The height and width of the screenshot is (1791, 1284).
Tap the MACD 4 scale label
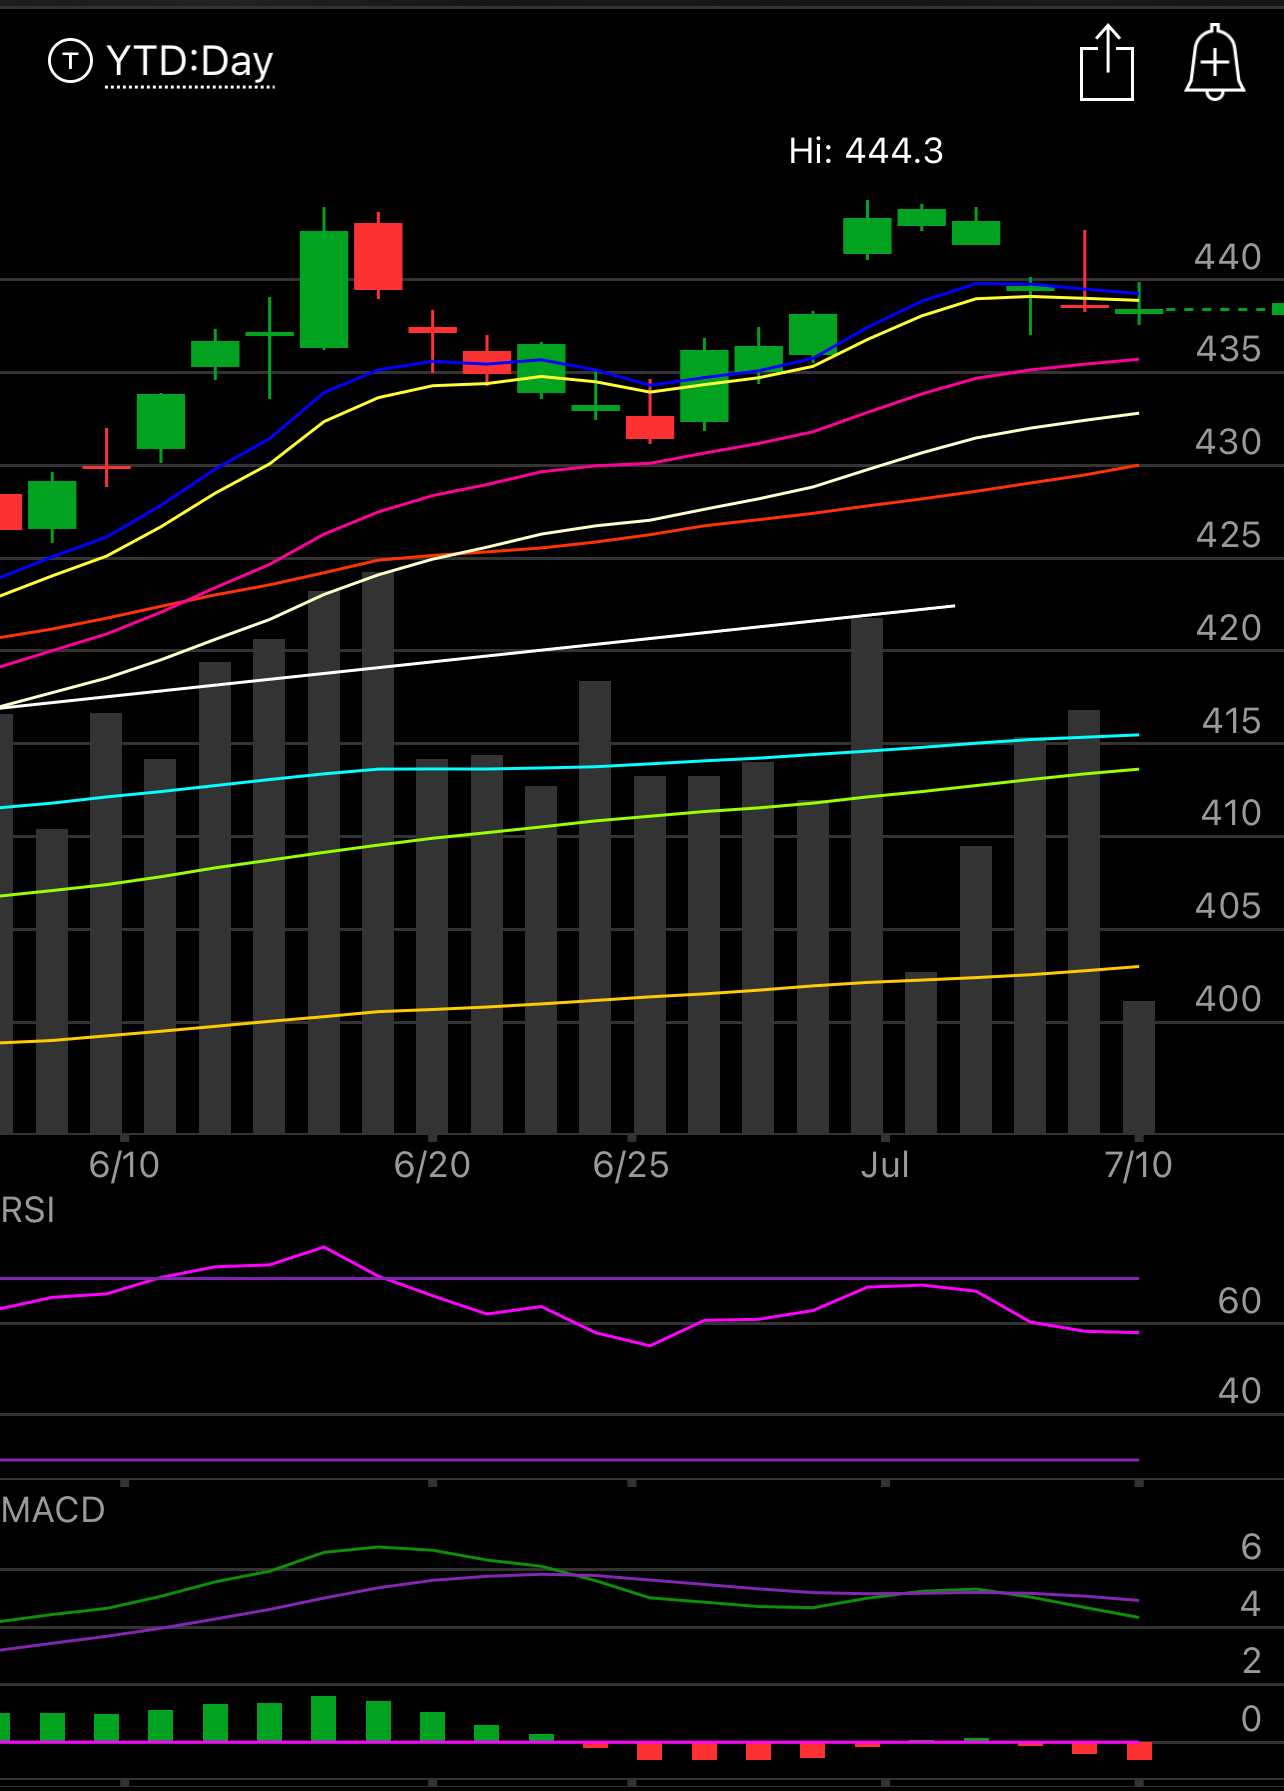1251,1604
